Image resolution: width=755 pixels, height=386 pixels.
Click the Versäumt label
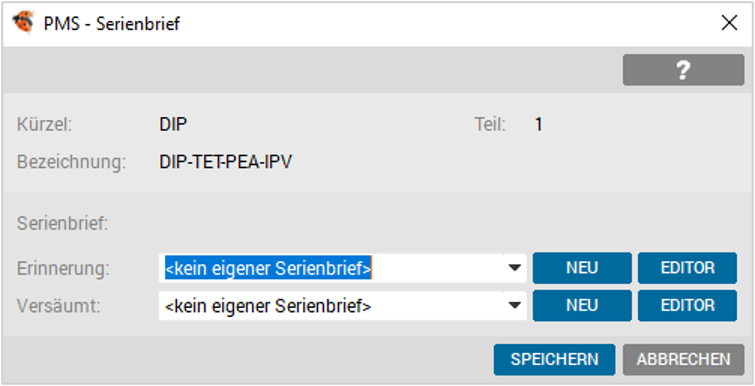click(x=59, y=306)
